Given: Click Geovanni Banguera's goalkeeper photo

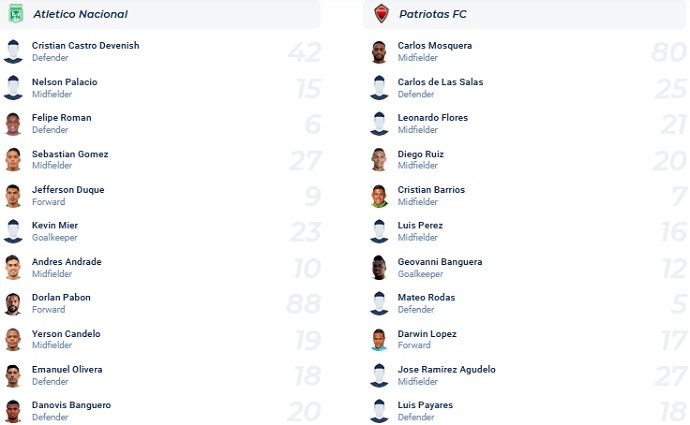Looking at the screenshot, I should pyautogui.click(x=379, y=268).
